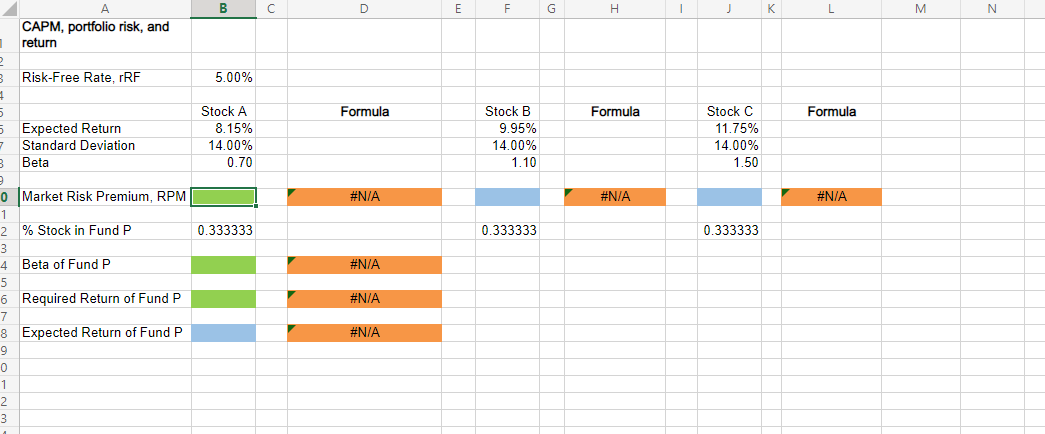Select the orange #N/A cell in column L
Viewport: 1045px width, 434px height.
pos(831,197)
